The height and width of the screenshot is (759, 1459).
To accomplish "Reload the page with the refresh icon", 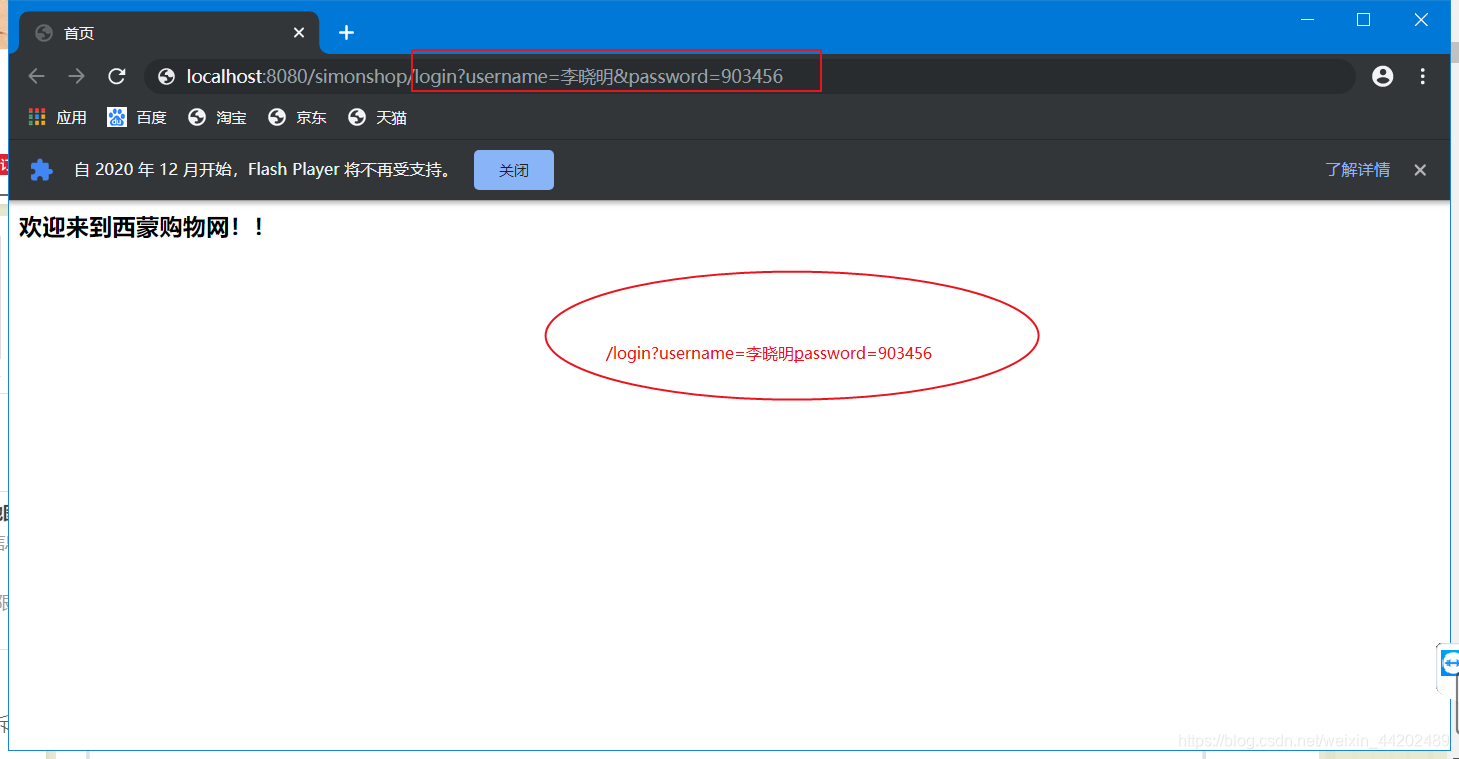I will 117,76.
